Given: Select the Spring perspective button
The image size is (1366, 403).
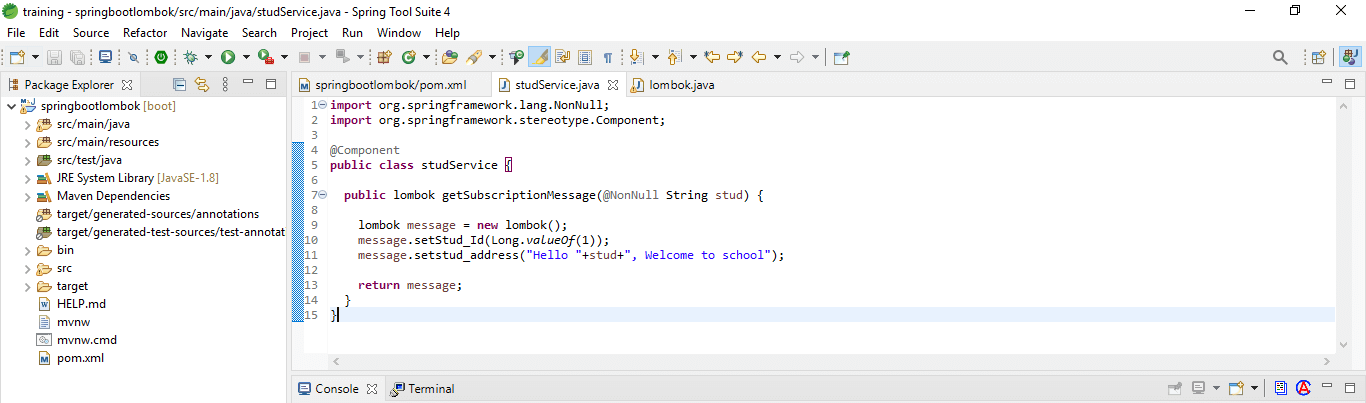Looking at the screenshot, I should click(1349, 57).
